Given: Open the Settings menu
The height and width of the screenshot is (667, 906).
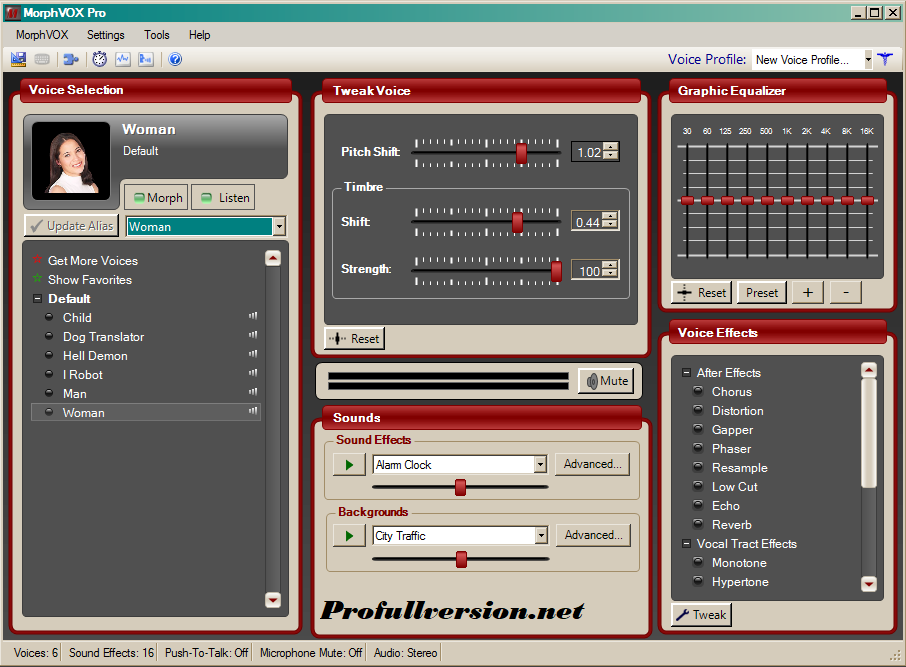Looking at the screenshot, I should pos(105,34).
